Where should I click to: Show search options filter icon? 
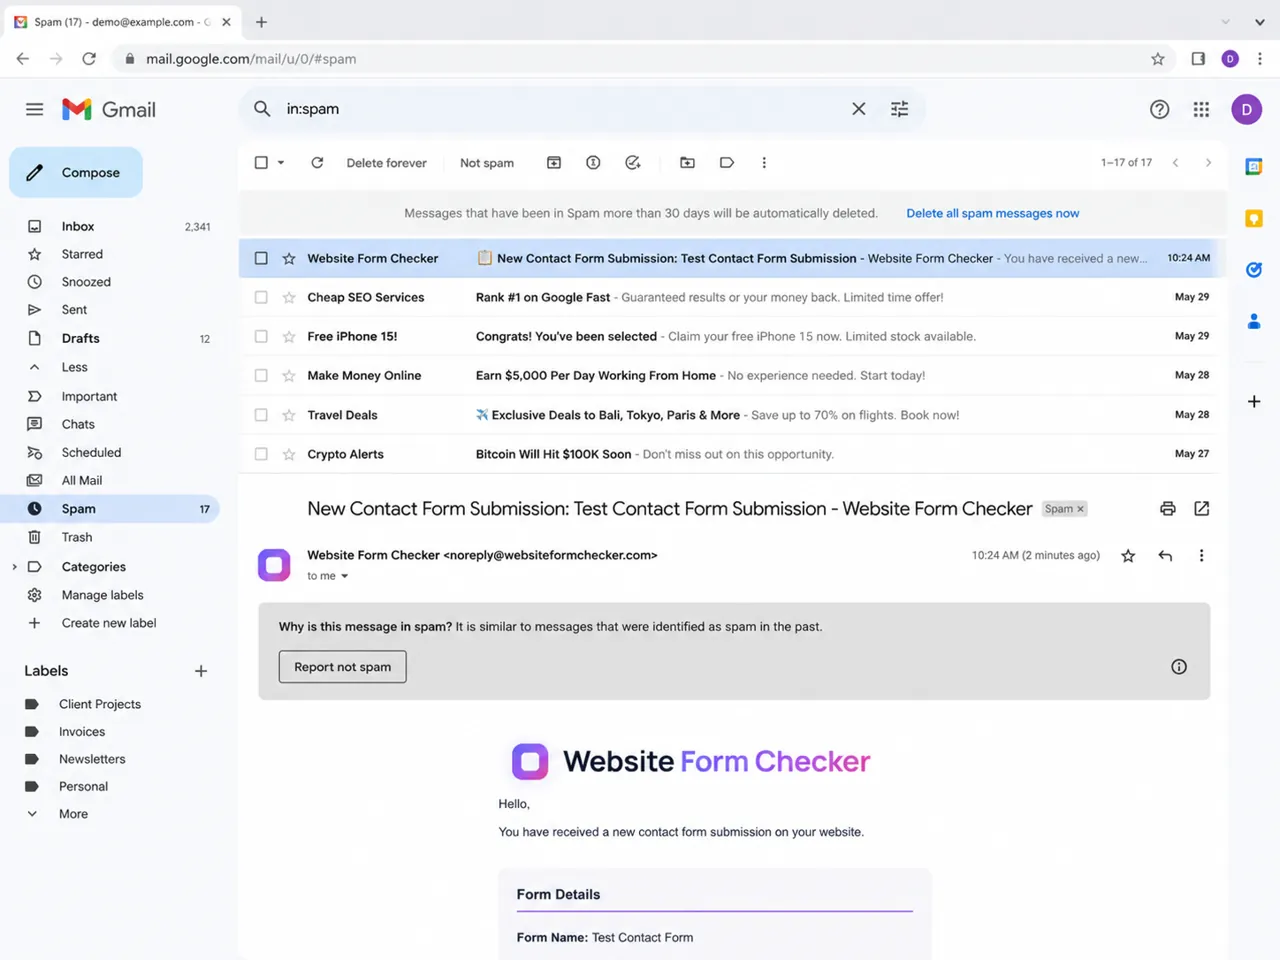pyautogui.click(x=899, y=109)
